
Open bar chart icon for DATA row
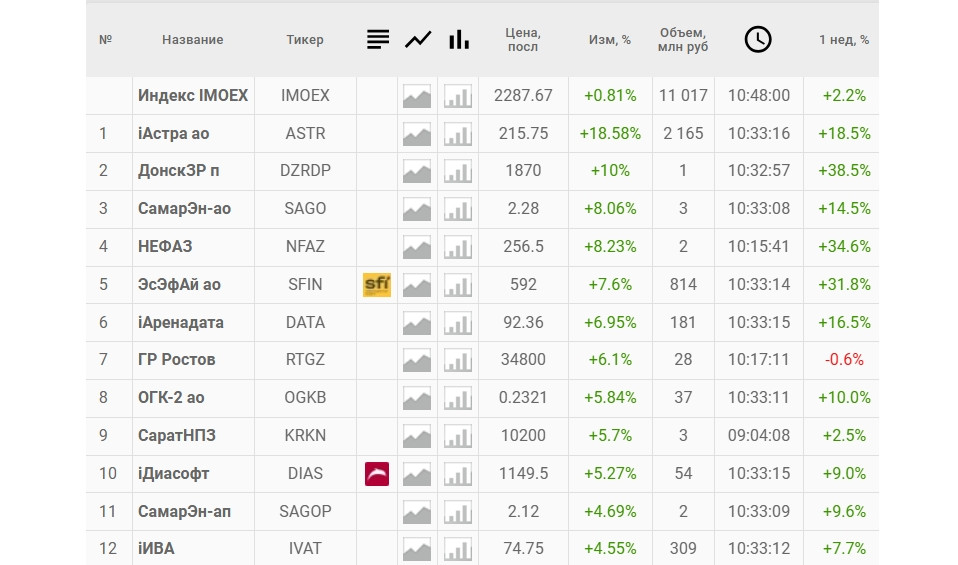click(x=458, y=323)
